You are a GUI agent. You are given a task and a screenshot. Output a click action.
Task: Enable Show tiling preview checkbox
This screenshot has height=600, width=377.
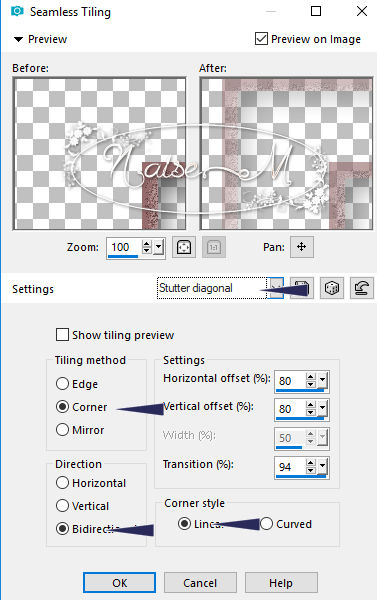tap(62, 335)
